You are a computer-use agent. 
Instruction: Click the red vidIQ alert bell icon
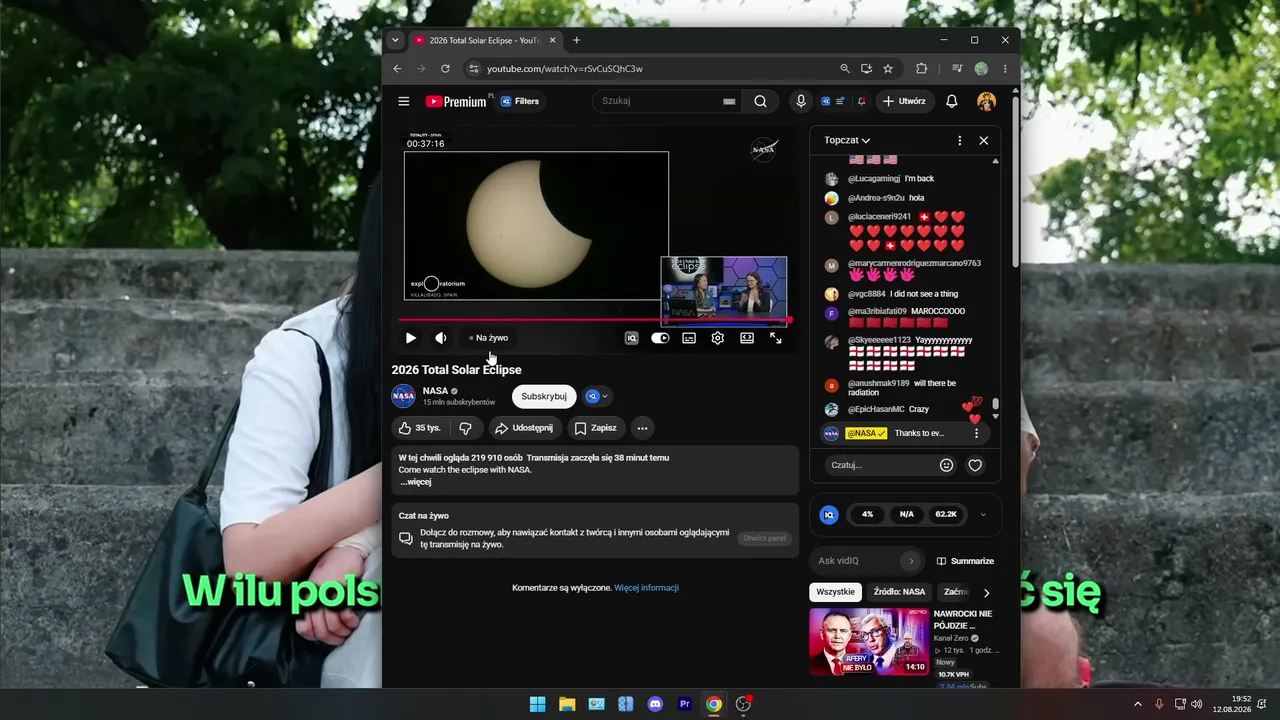click(x=861, y=101)
